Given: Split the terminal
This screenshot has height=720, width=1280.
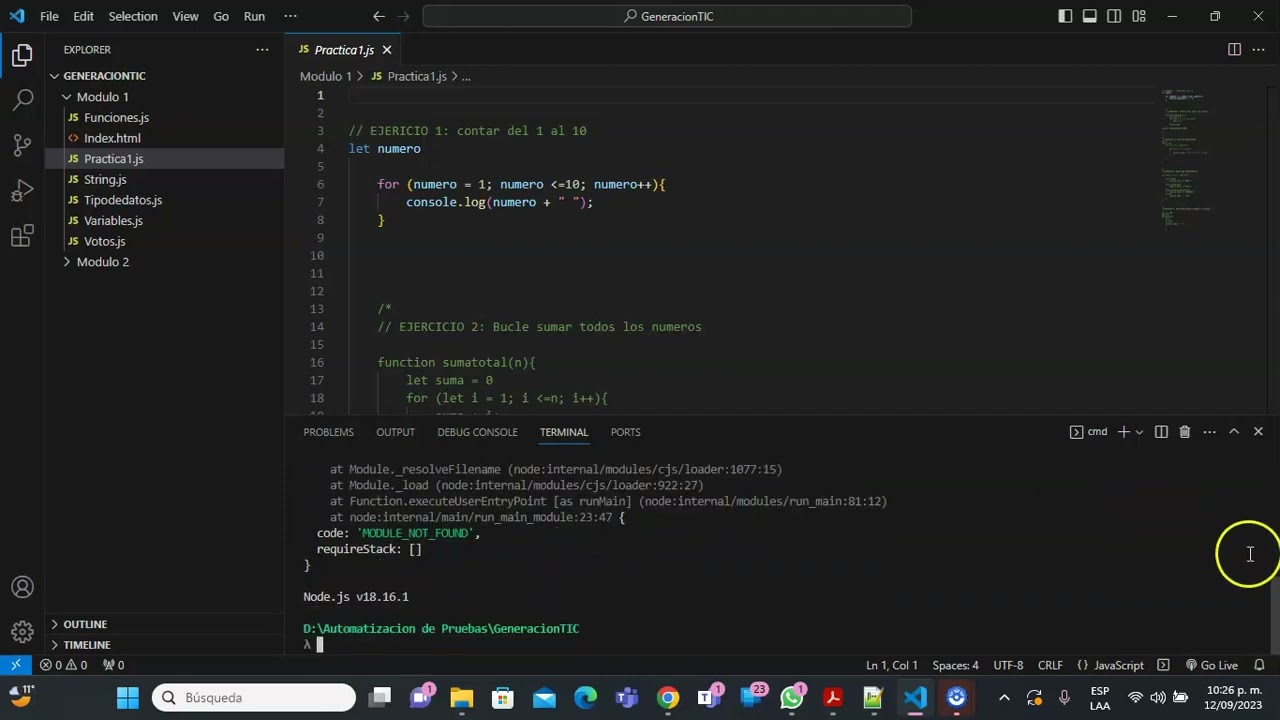Looking at the screenshot, I should (x=1161, y=432).
